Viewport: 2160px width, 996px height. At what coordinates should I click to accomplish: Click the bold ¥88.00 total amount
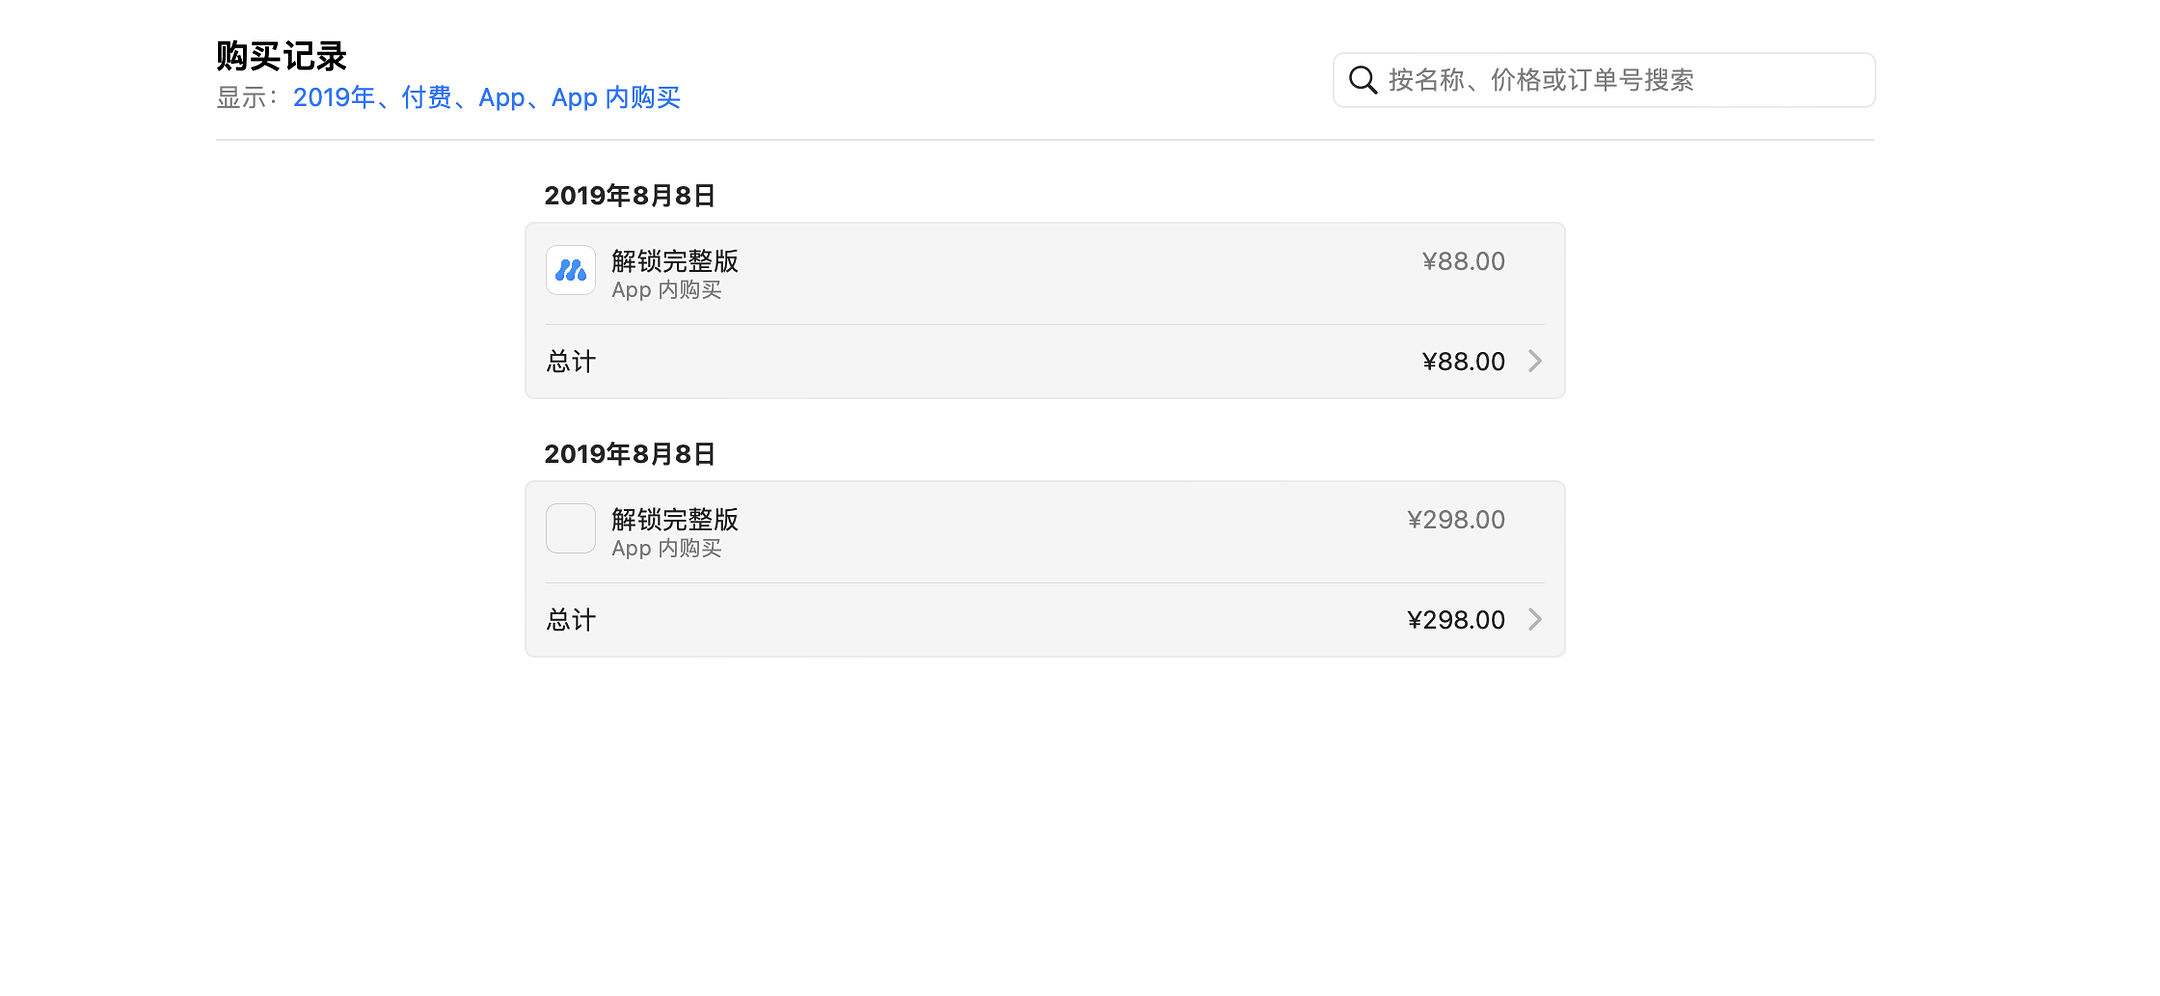[x=1463, y=361]
